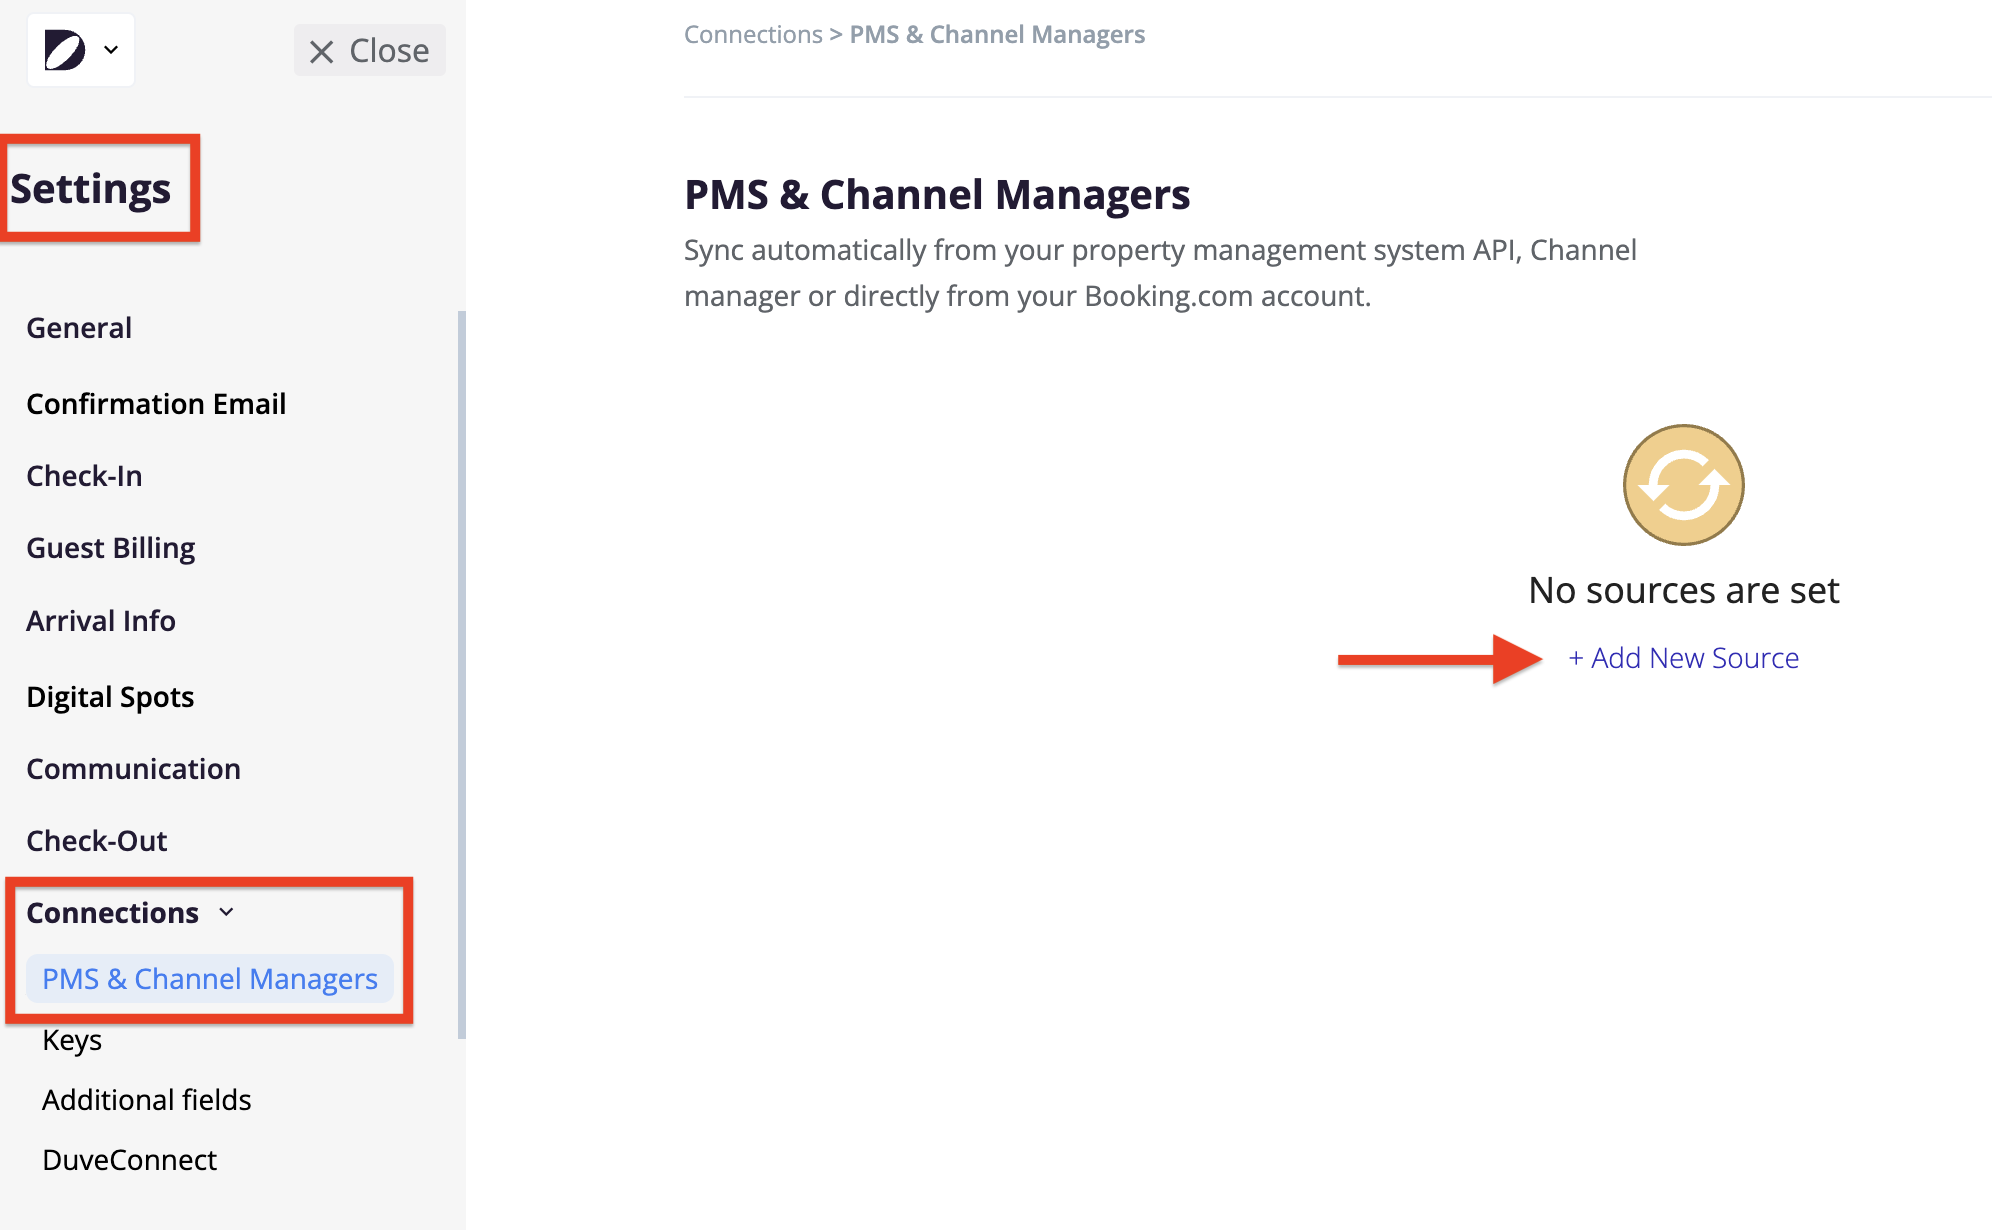The image size is (1992, 1230).
Task: Select DuveConnect submenu item
Action: 129,1160
